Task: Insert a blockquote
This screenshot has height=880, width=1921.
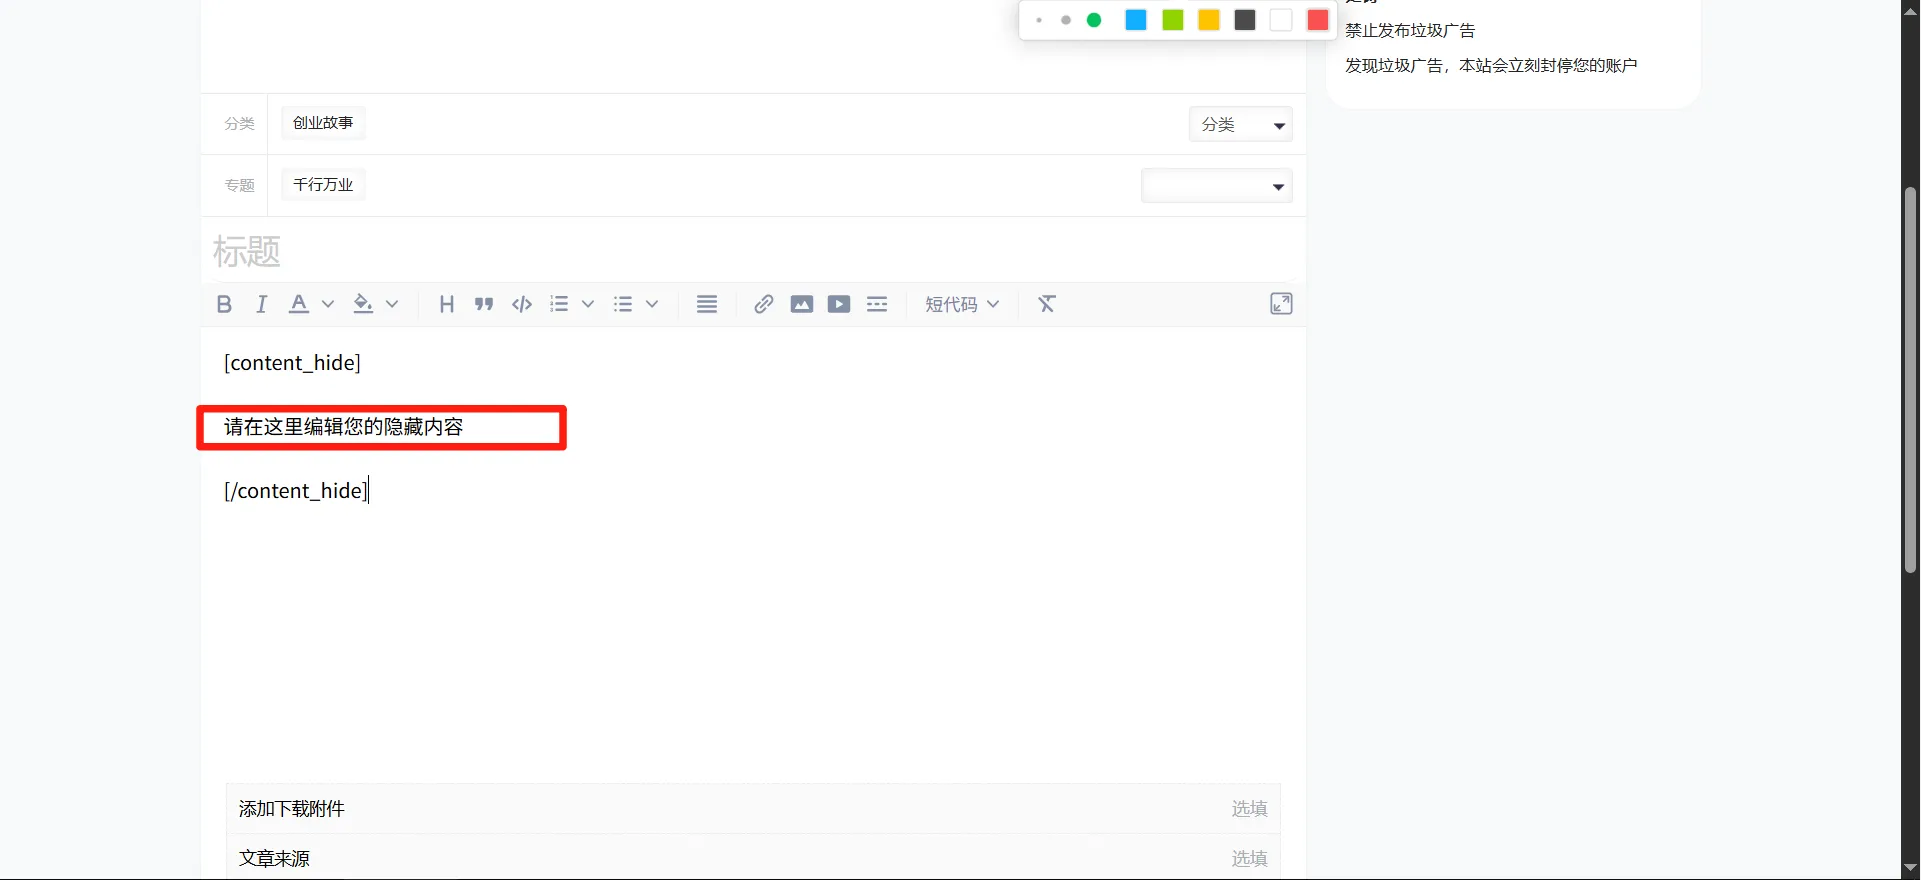Action: click(x=484, y=304)
